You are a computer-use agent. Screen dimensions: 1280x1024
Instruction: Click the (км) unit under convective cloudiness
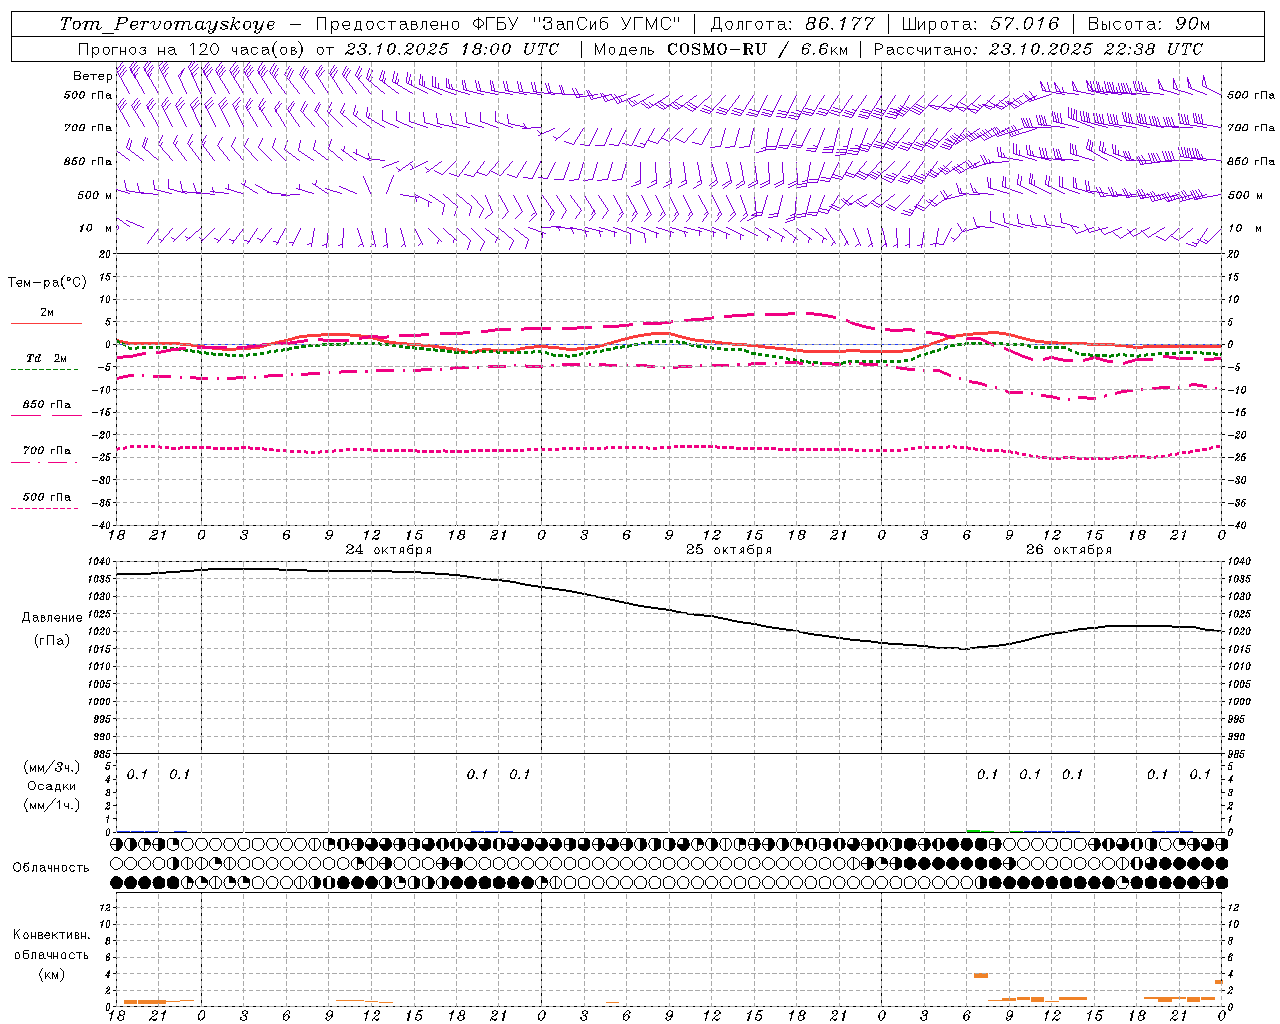click(x=51, y=974)
